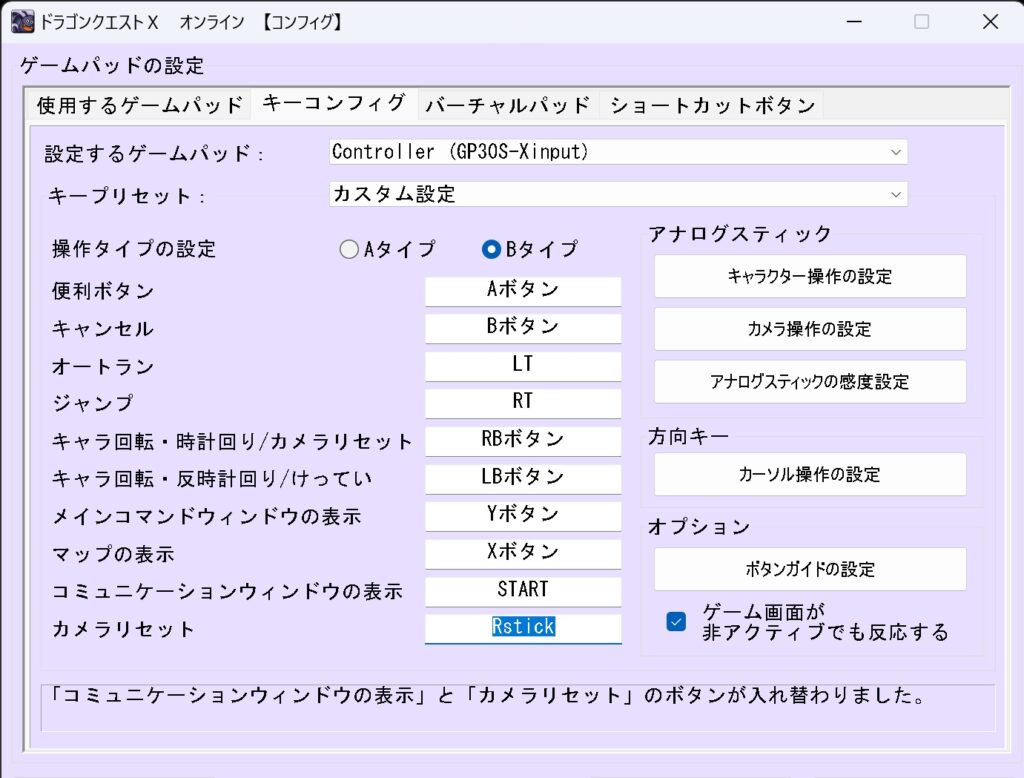The width and height of the screenshot is (1024, 778).
Task: Click the オプション group heading
Action: click(x=699, y=527)
